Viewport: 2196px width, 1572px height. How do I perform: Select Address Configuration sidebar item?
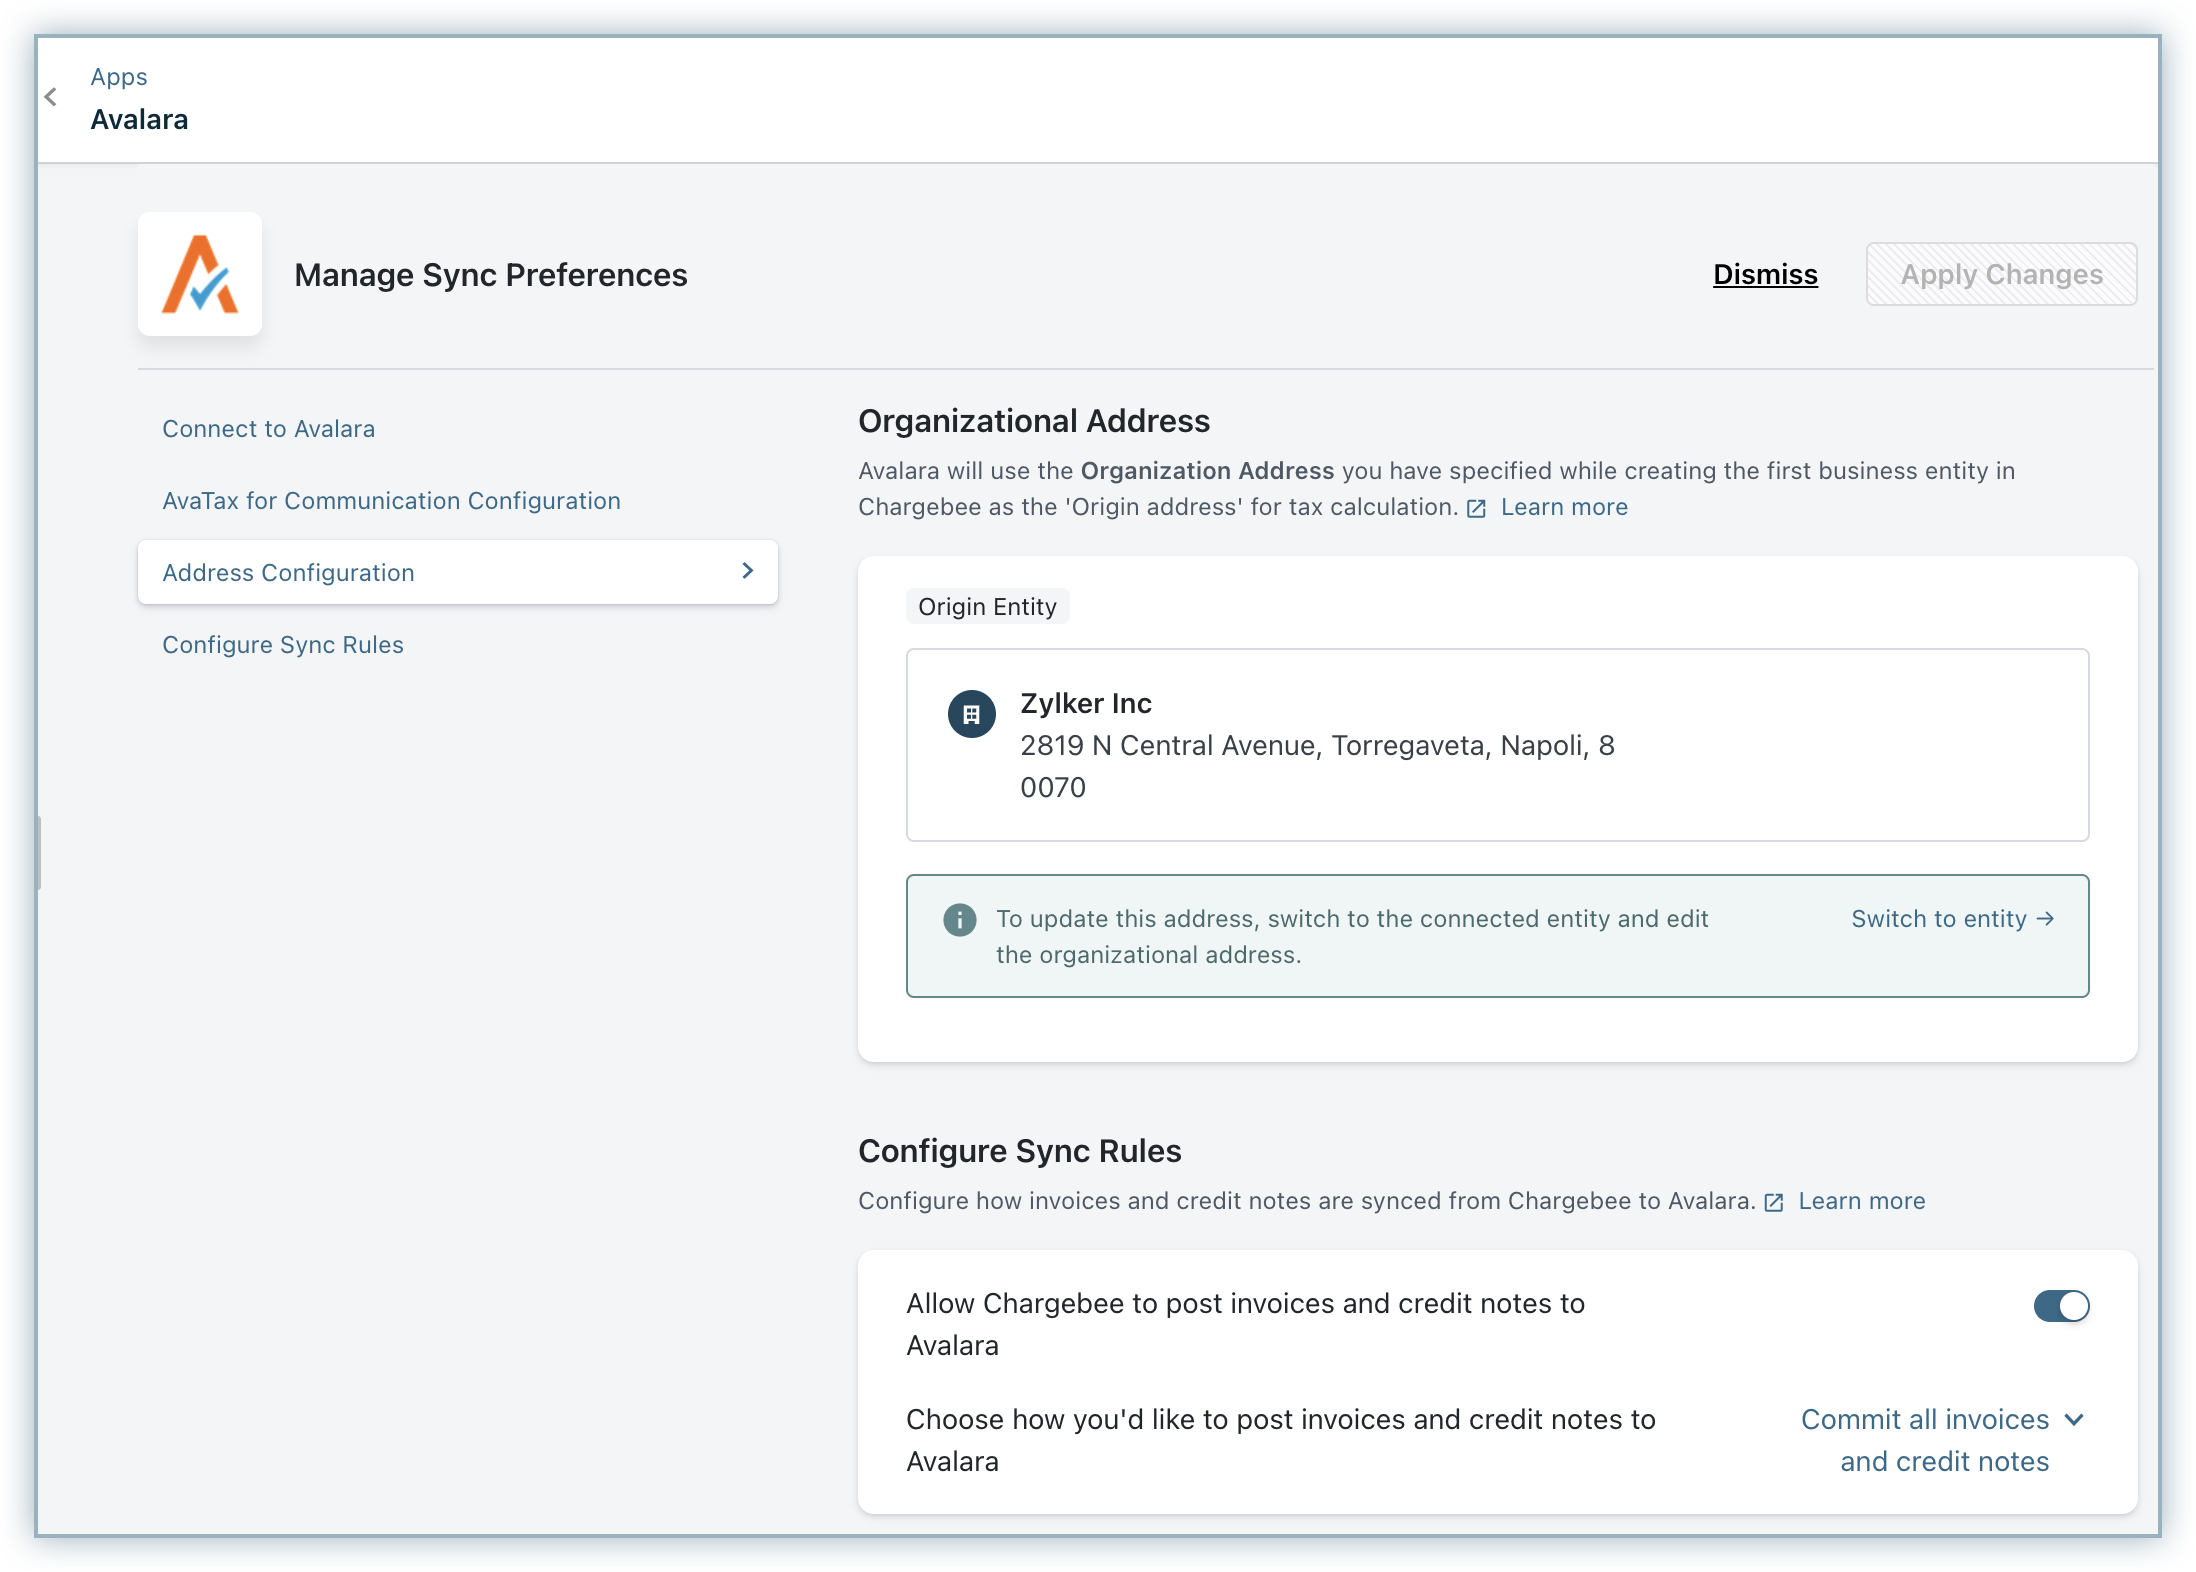(288, 573)
